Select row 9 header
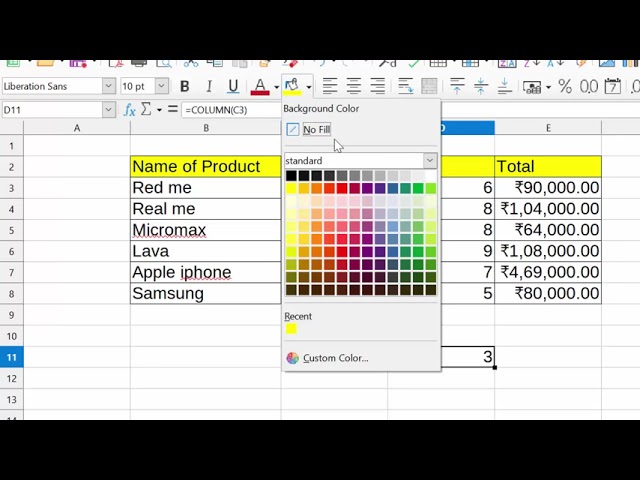This screenshot has height=480, width=640. pyautogui.click(x=11, y=315)
